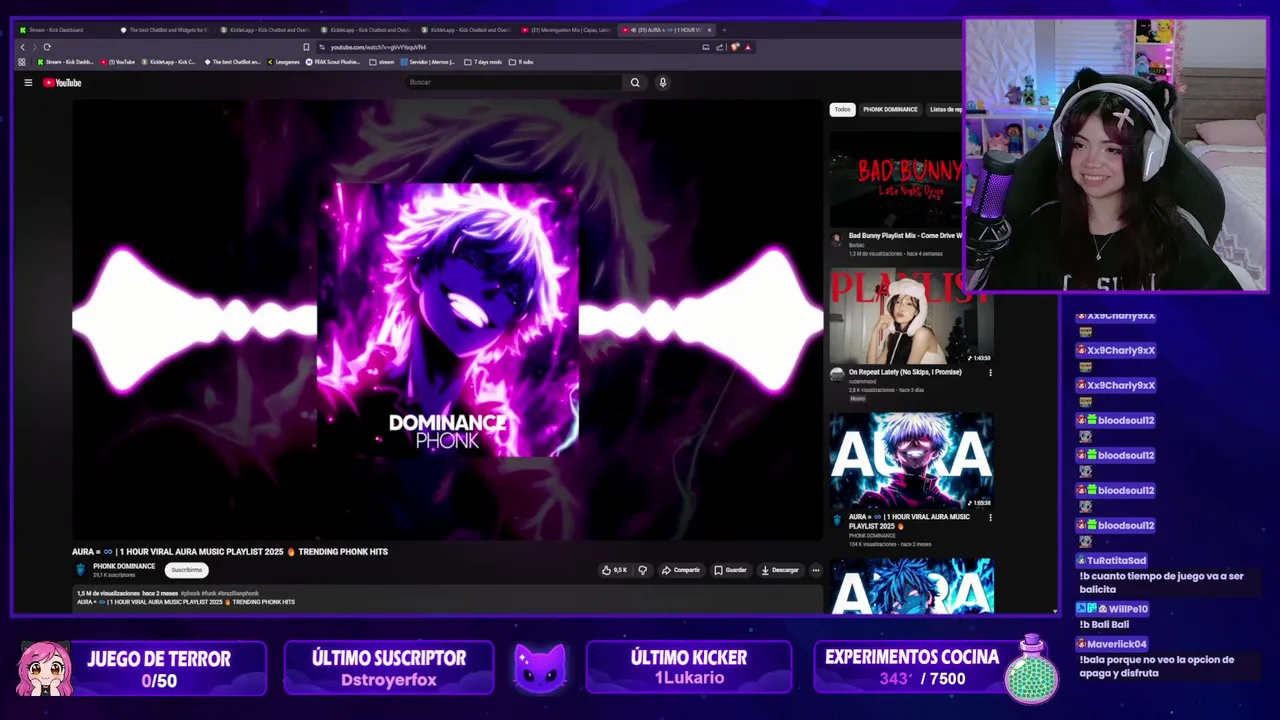Focus the Buscar search field

click(x=515, y=82)
